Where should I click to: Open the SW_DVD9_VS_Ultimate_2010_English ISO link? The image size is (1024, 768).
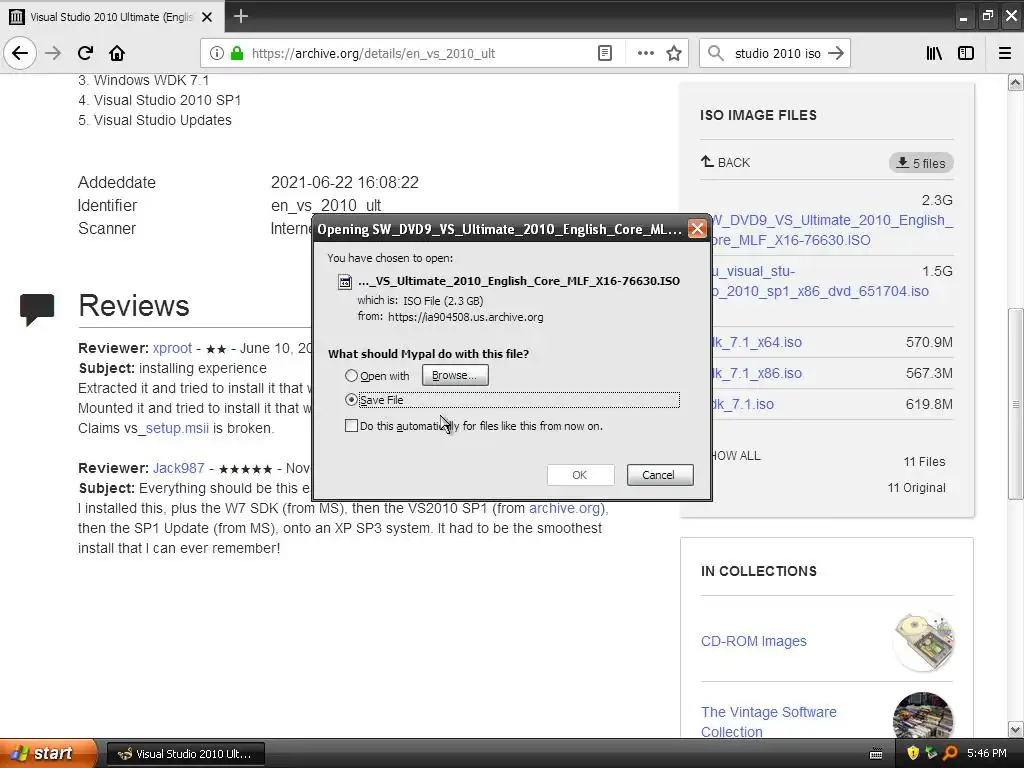832,230
